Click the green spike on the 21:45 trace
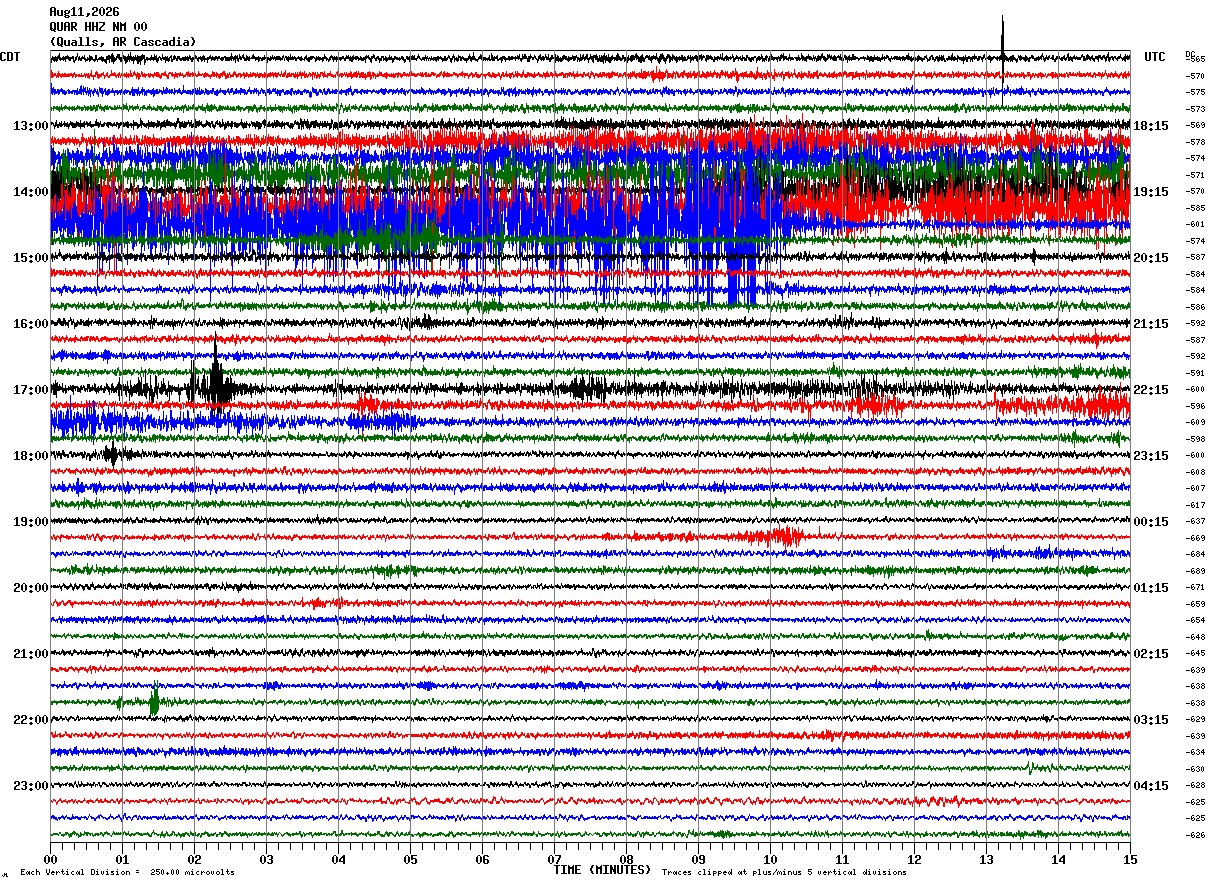This screenshot has height=886, width=1210. (x=154, y=701)
